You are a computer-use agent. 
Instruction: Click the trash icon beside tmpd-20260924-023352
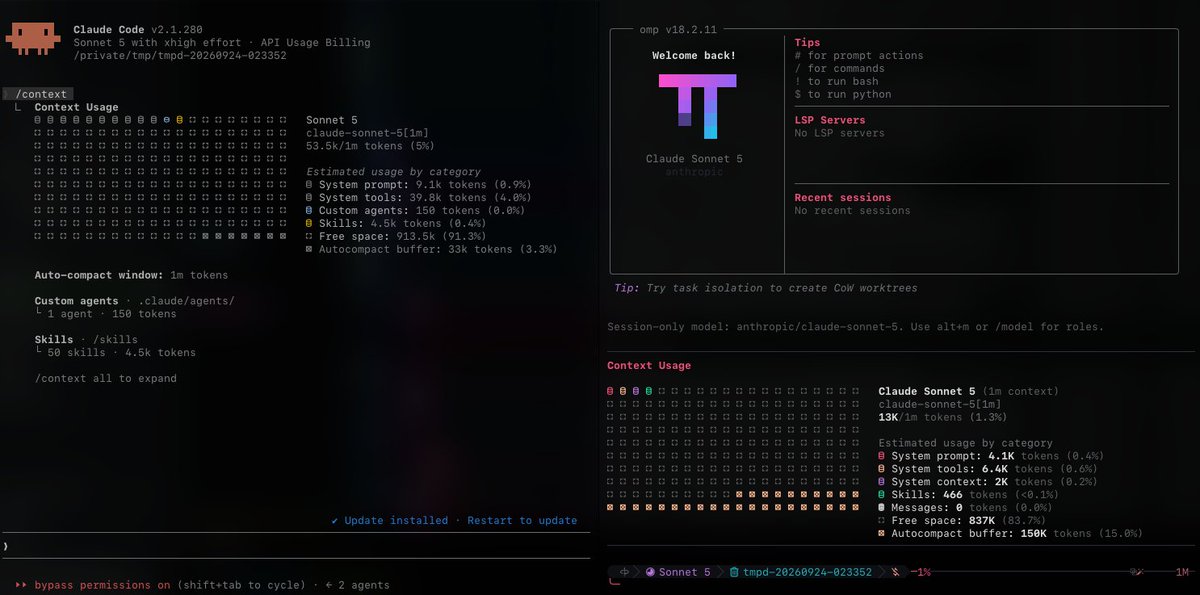[734, 573]
